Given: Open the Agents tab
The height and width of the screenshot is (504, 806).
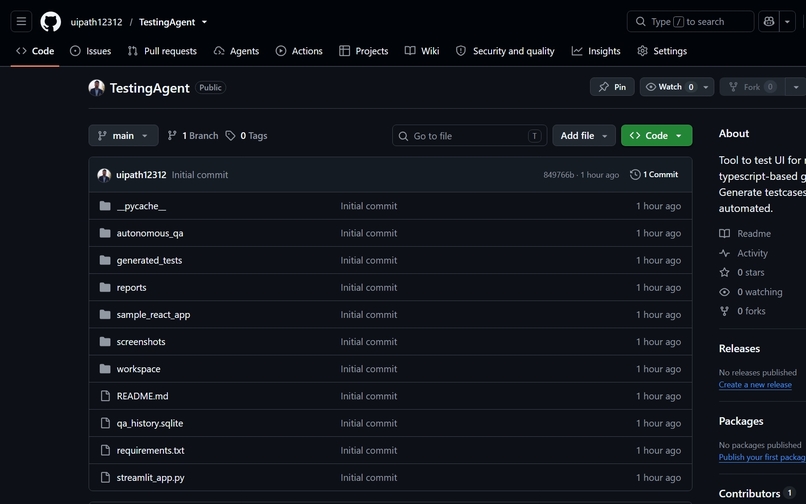Looking at the screenshot, I should coord(236,51).
